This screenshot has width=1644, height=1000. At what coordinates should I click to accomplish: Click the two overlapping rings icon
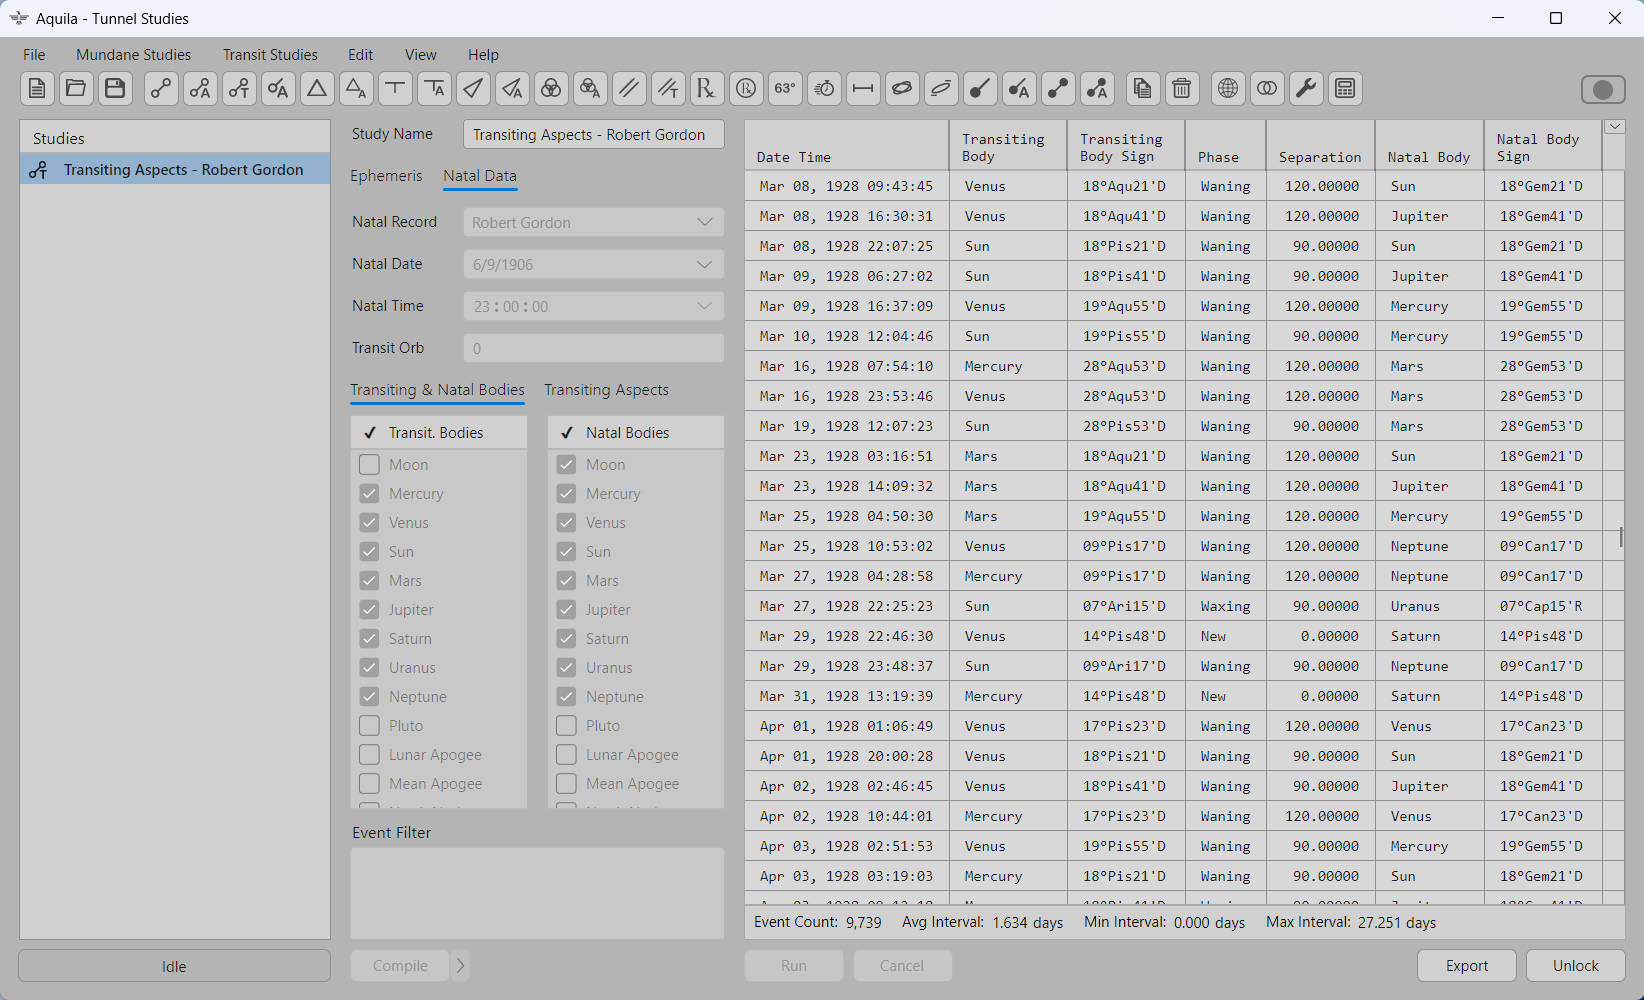pos(1267,89)
